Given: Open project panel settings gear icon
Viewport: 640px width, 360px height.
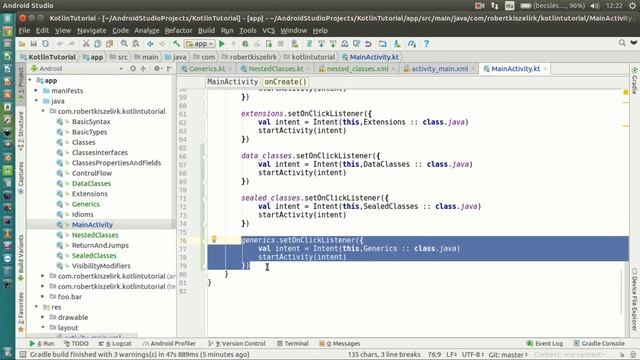Looking at the screenshot, I should [157, 69].
